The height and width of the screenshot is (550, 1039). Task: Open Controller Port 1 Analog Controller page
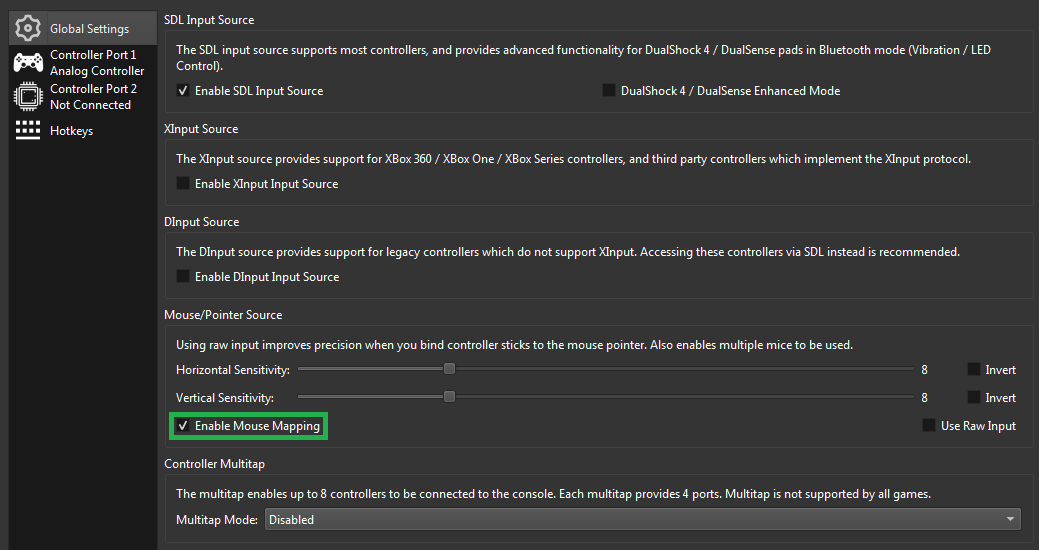96,63
